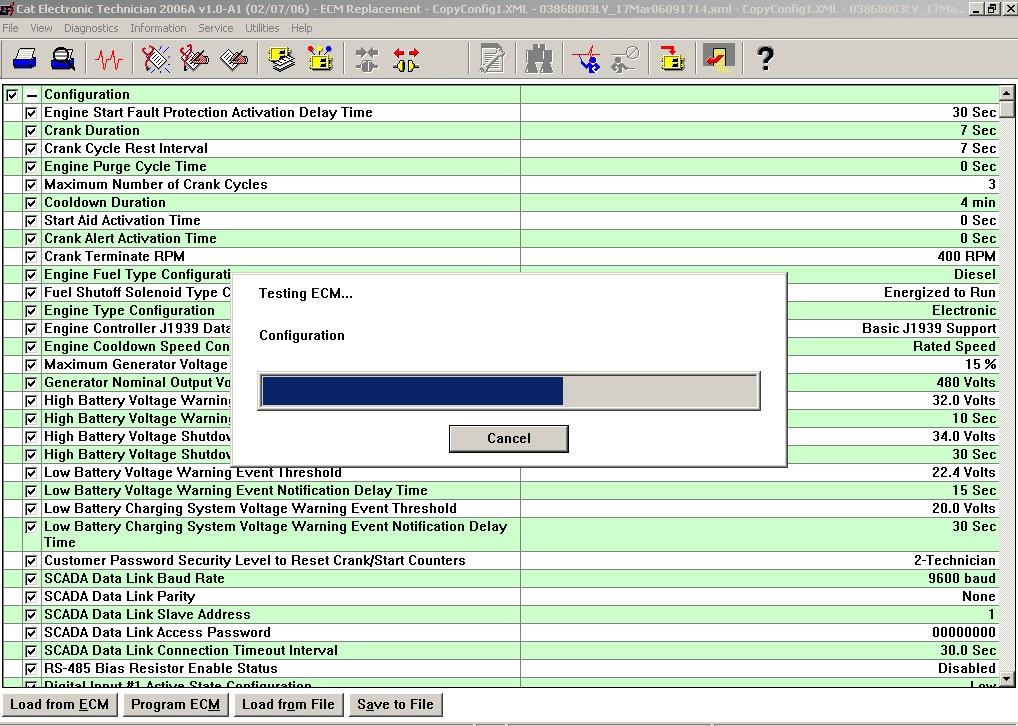Open the Diagnostics menu

(x=91, y=28)
